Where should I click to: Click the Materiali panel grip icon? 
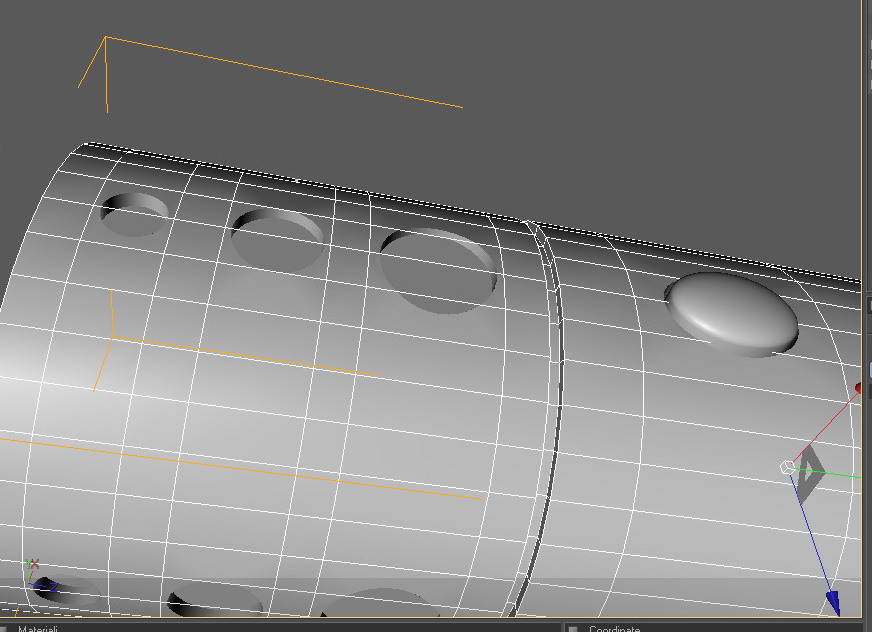(x=3, y=629)
